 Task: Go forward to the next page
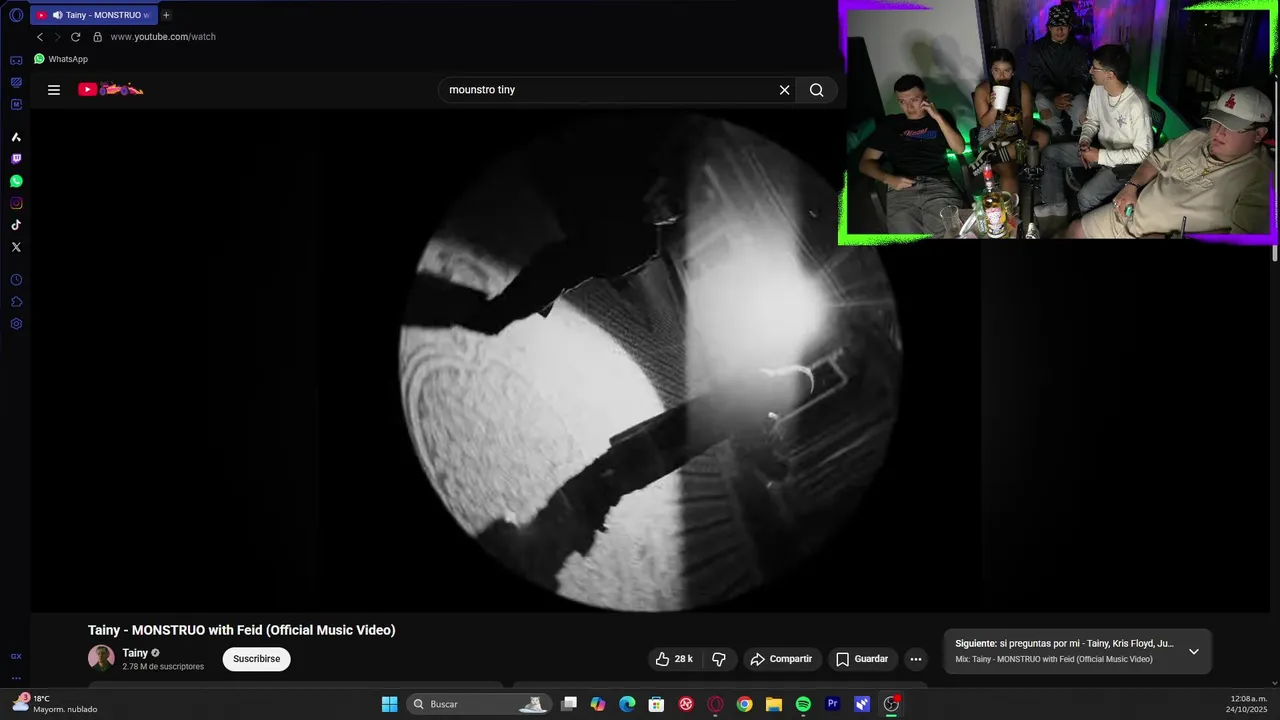click(57, 37)
